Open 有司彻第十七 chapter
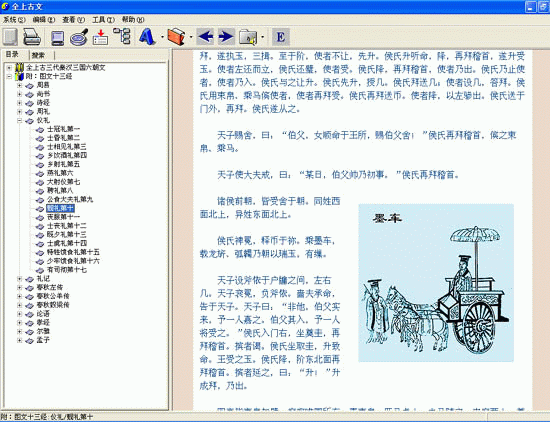This screenshot has height=422, width=550. click(x=67, y=270)
